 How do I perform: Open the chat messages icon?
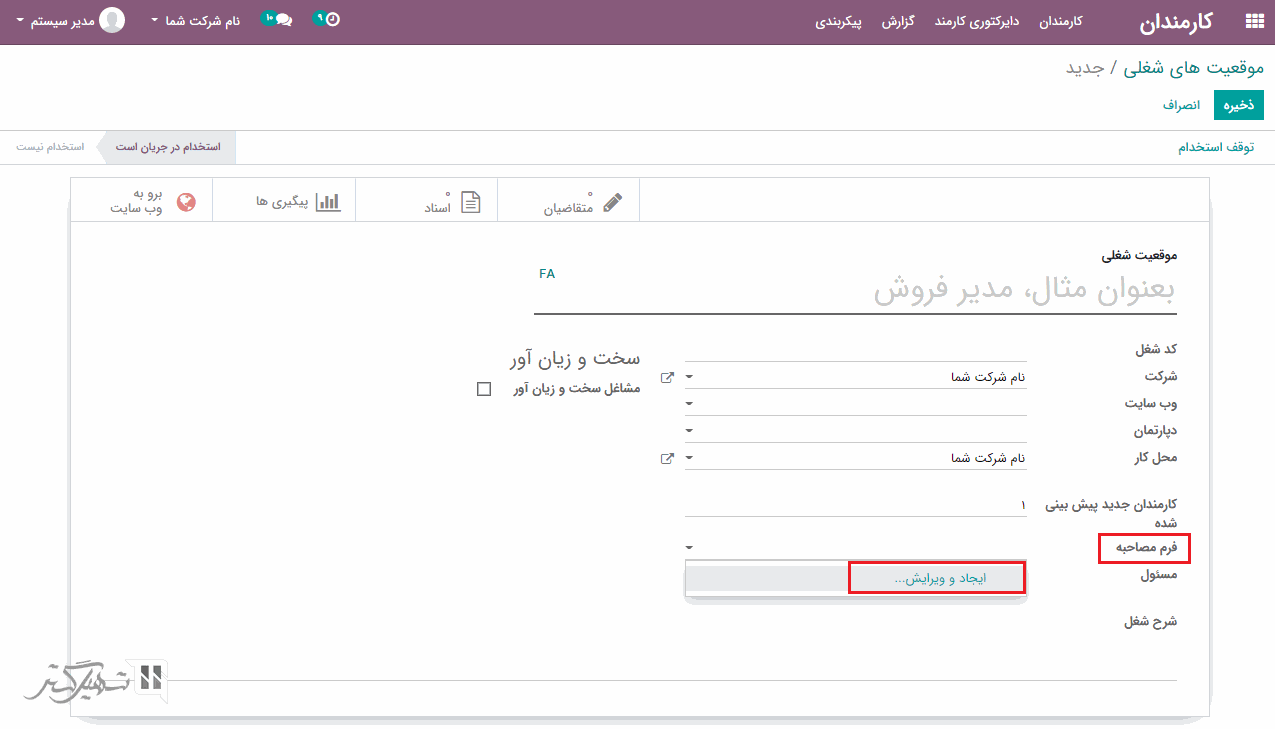click(281, 20)
